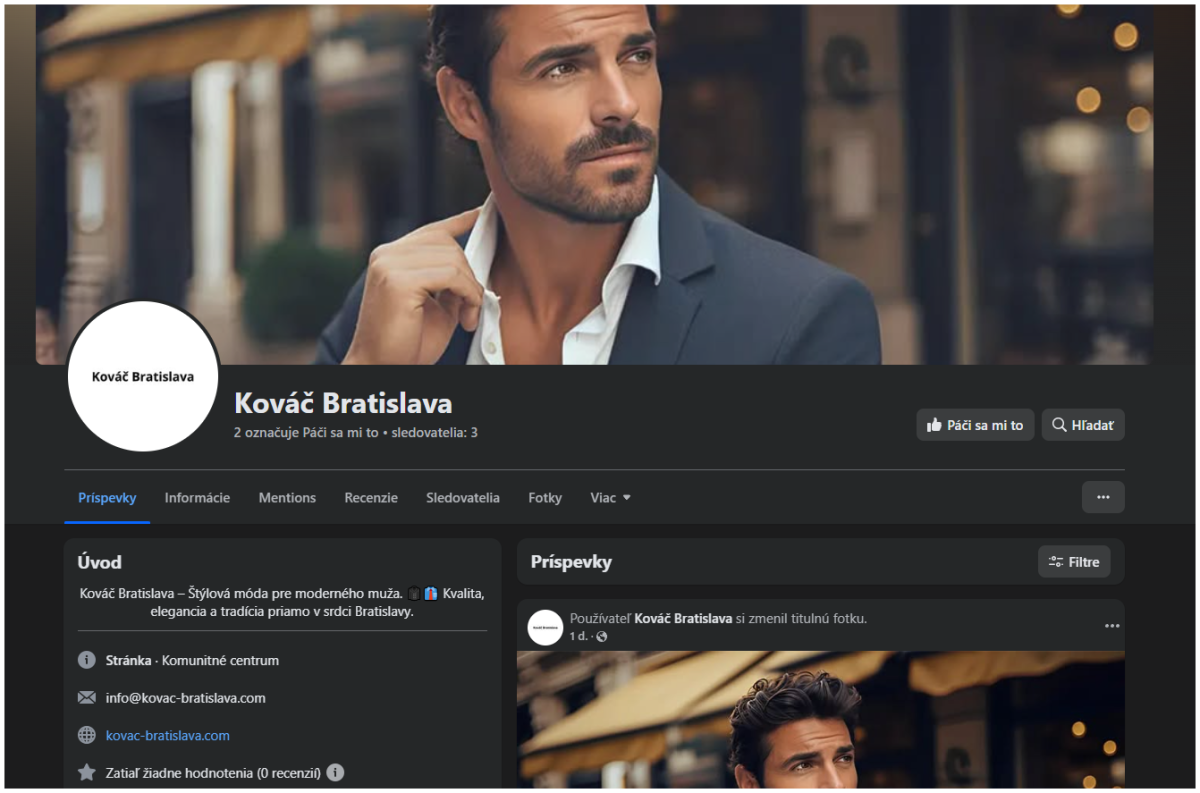
Task: Open the Filtre posts filter
Action: tap(1074, 562)
